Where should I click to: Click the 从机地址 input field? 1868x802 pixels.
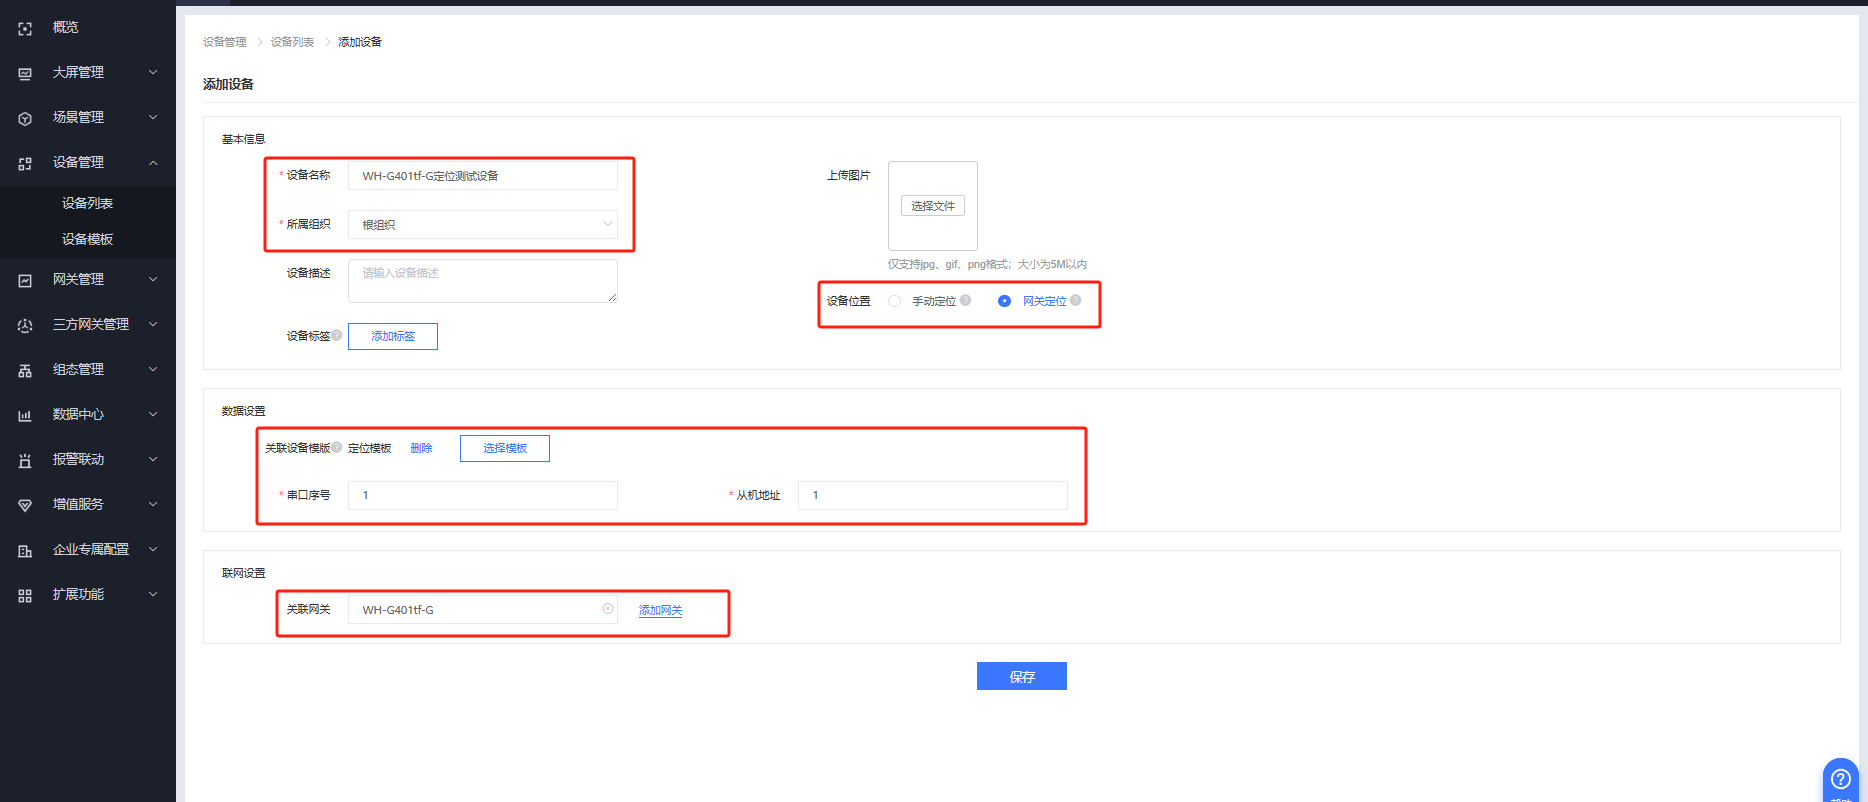click(x=933, y=495)
